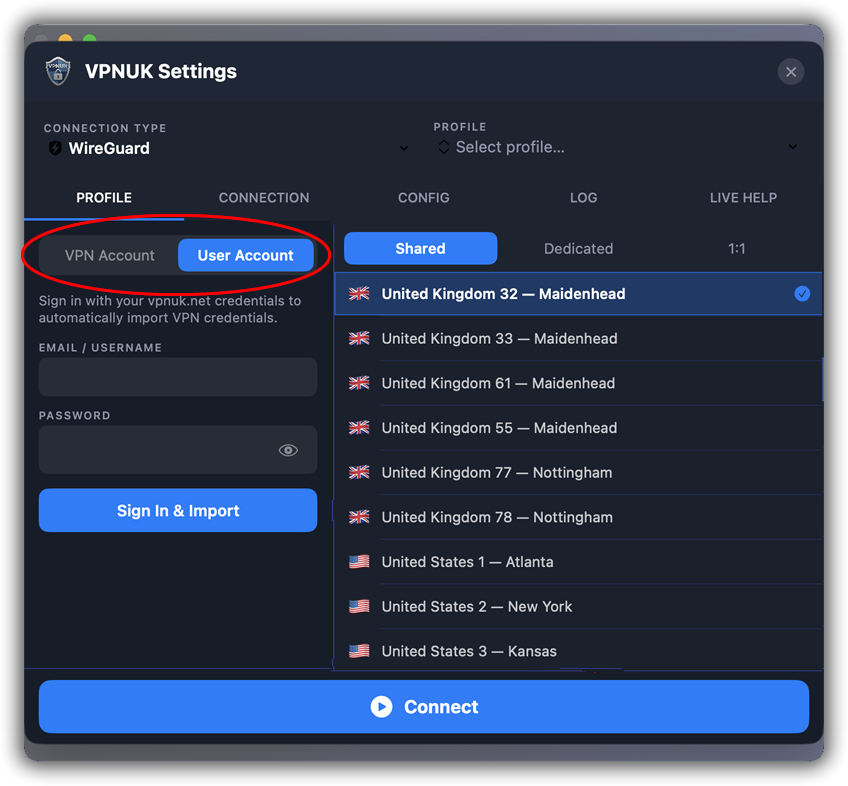Switch to the CONNECTION tab
848x786 pixels.
tap(264, 197)
